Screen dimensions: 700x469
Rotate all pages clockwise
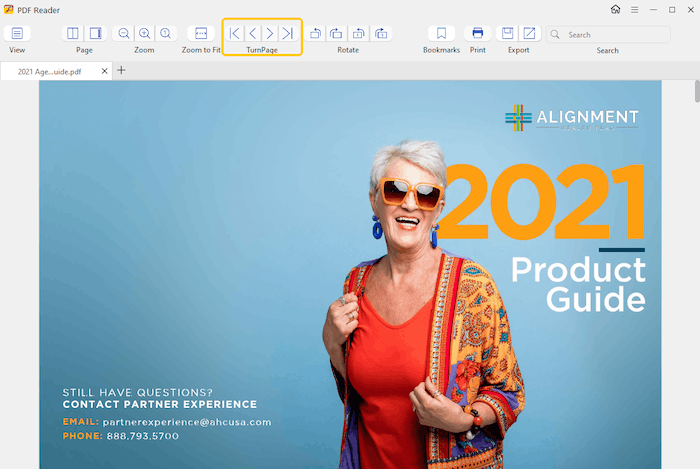(x=336, y=33)
